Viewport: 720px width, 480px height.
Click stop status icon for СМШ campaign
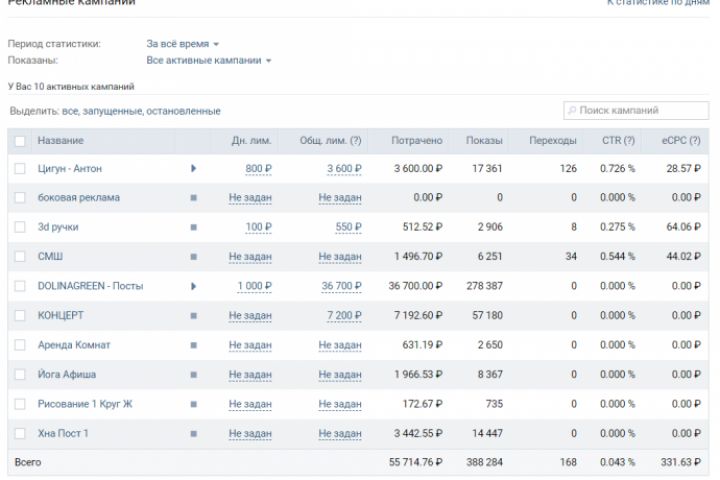pyautogui.click(x=193, y=257)
